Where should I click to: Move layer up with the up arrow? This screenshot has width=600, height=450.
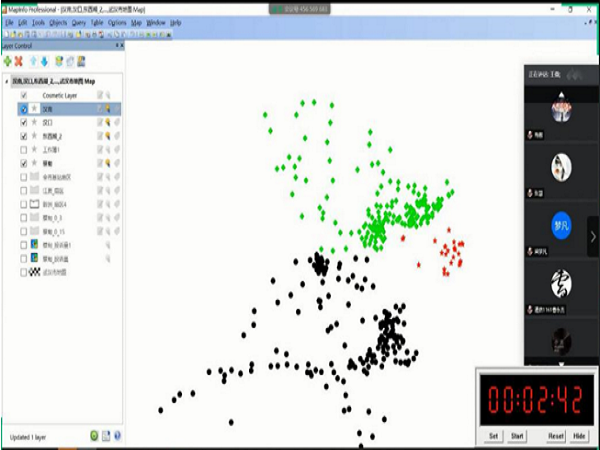(x=34, y=61)
